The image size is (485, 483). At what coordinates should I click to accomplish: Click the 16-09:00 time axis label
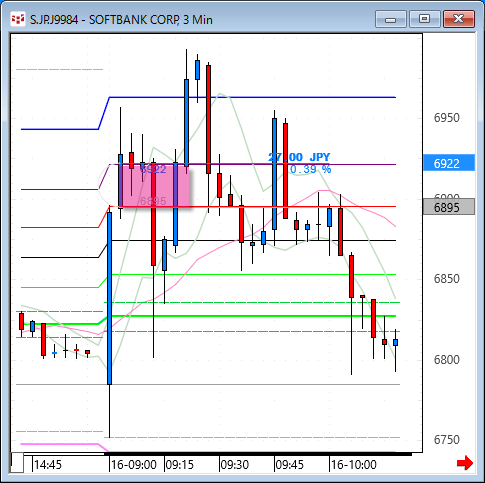click(134, 465)
